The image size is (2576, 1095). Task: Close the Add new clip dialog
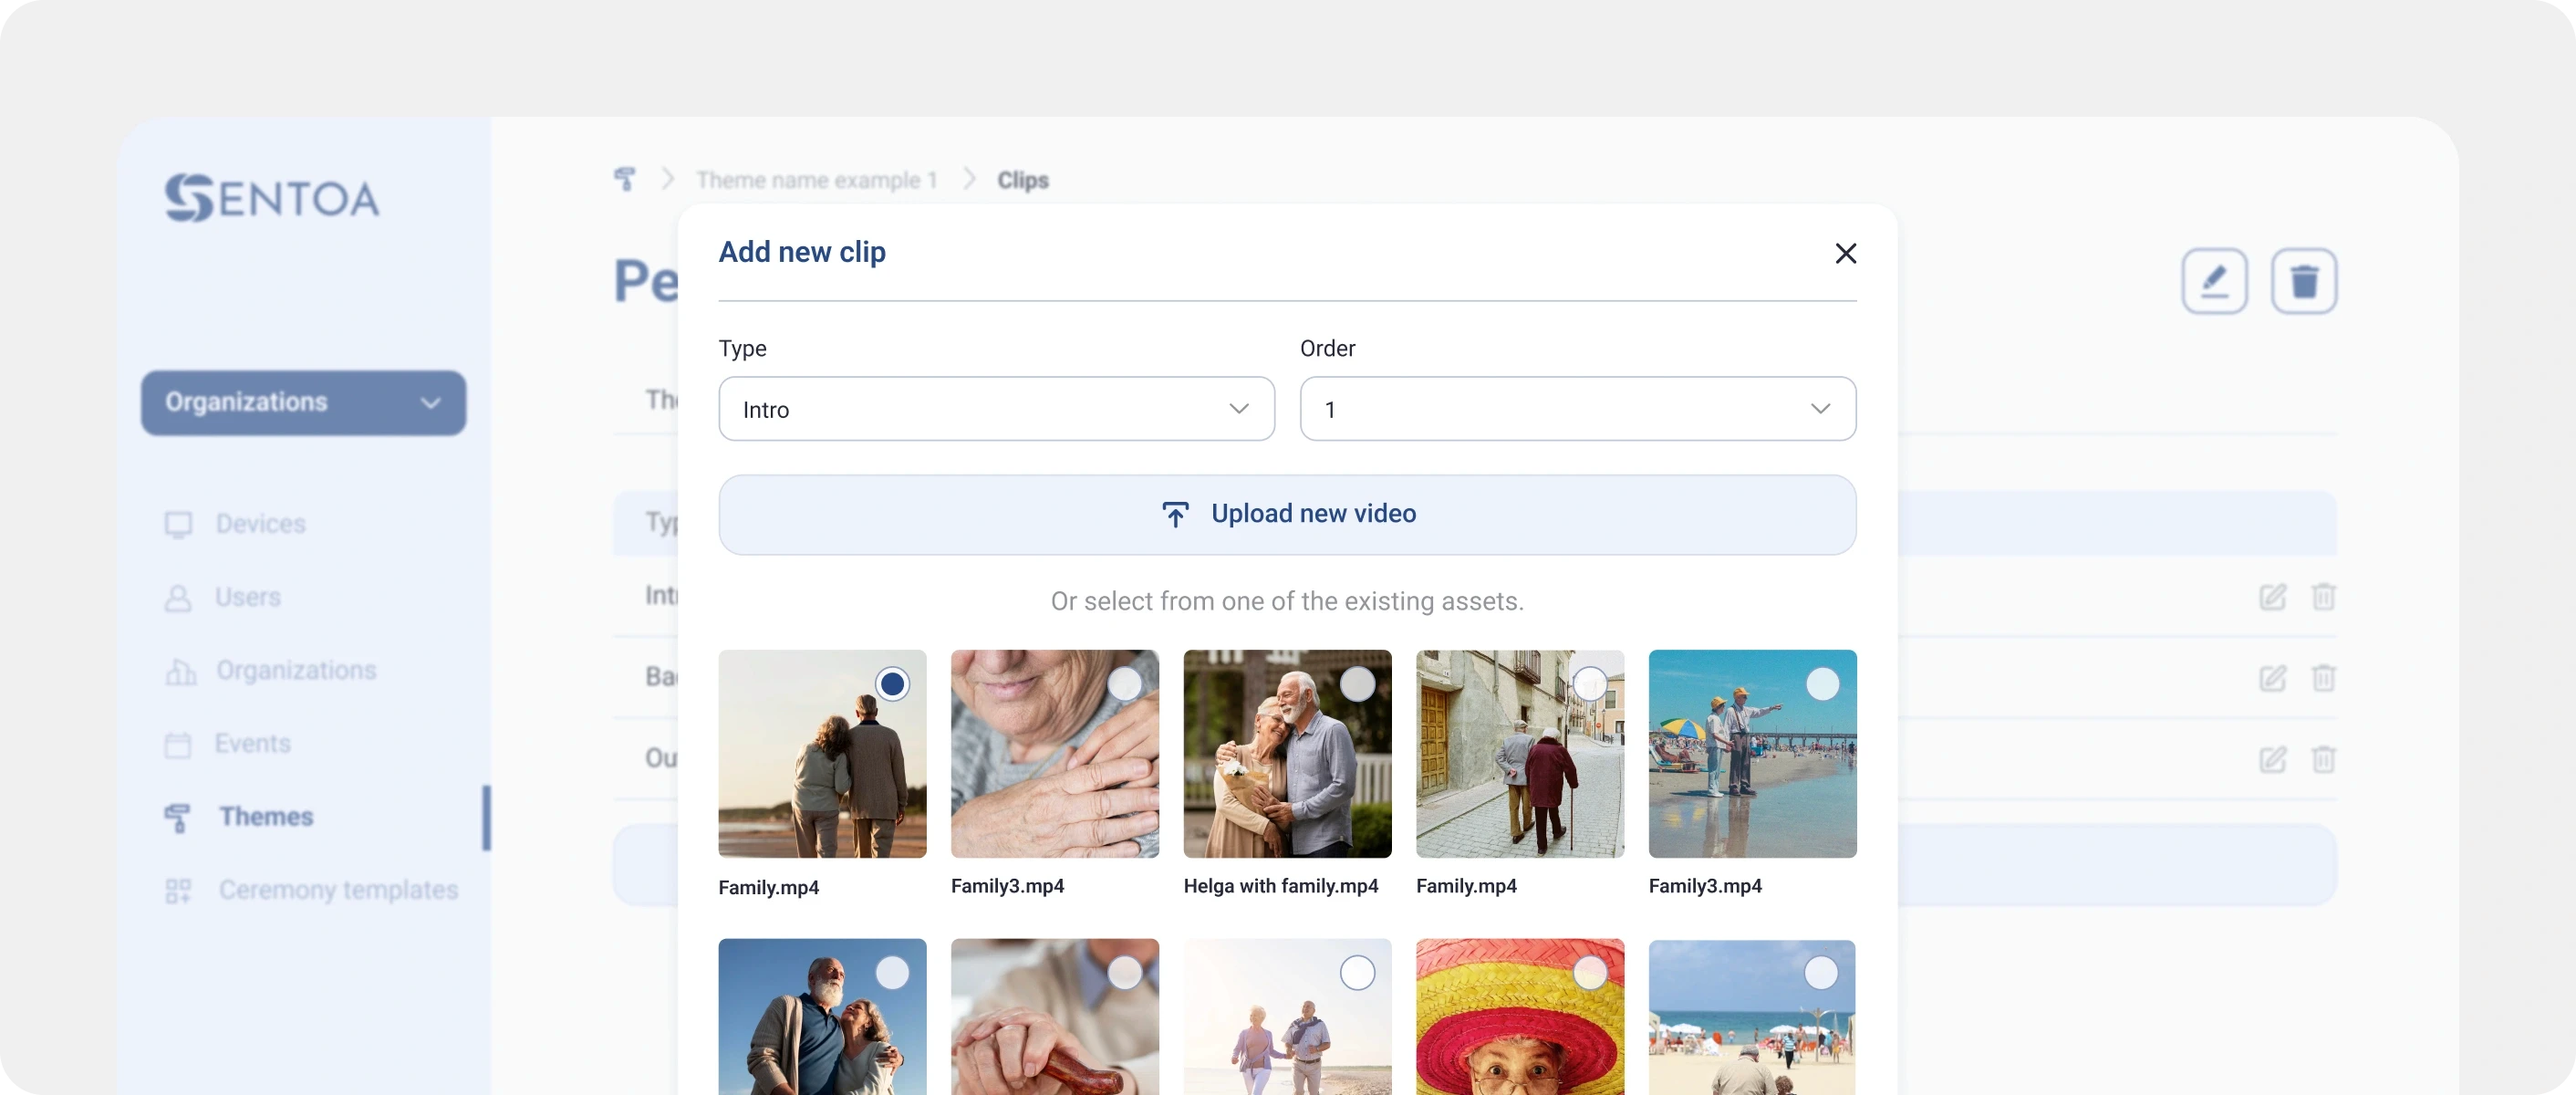(1845, 253)
